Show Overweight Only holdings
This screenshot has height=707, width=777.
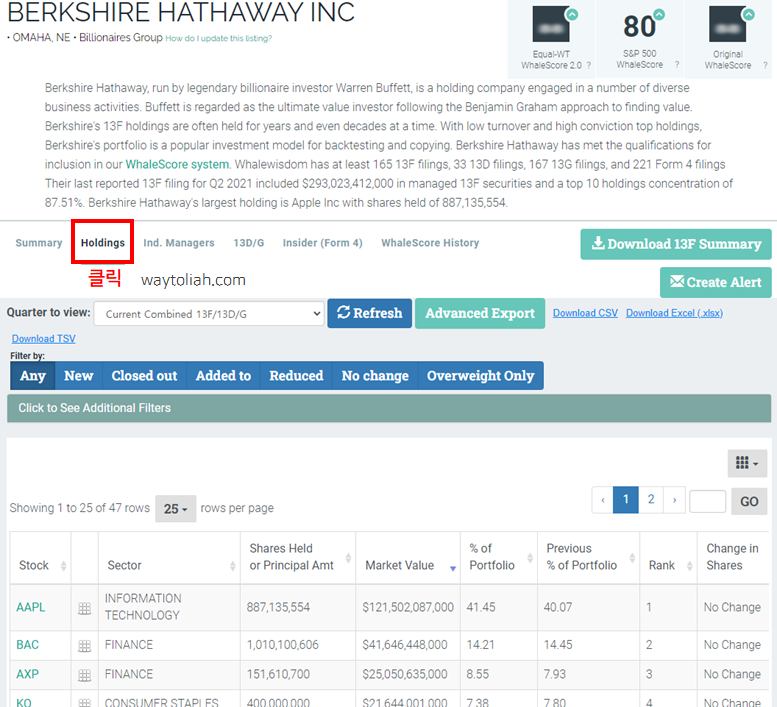481,376
